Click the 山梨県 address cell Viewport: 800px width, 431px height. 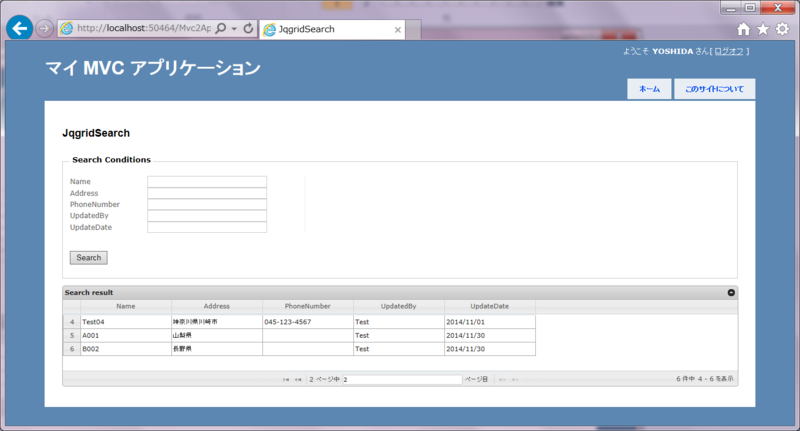point(216,335)
